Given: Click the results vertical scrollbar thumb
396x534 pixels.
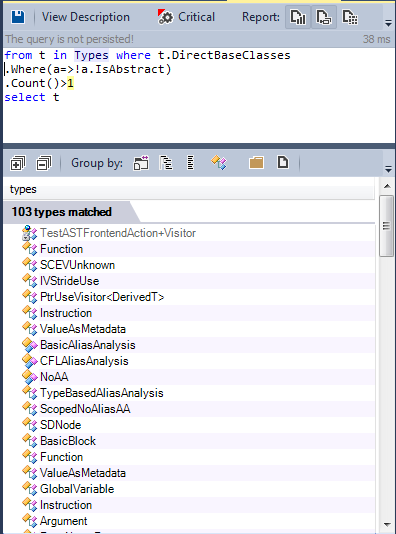Looking at the screenshot, I should 386,226.
